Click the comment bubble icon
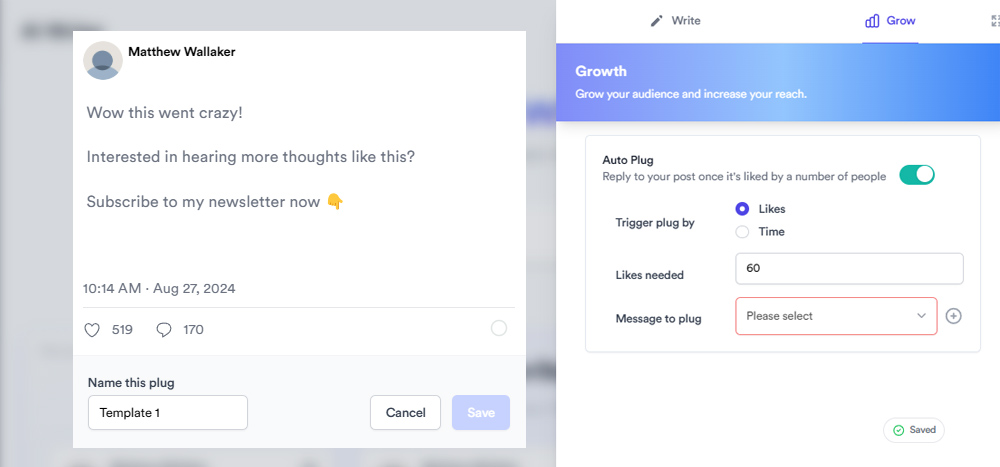1000x467 pixels. pyautogui.click(x=164, y=330)
